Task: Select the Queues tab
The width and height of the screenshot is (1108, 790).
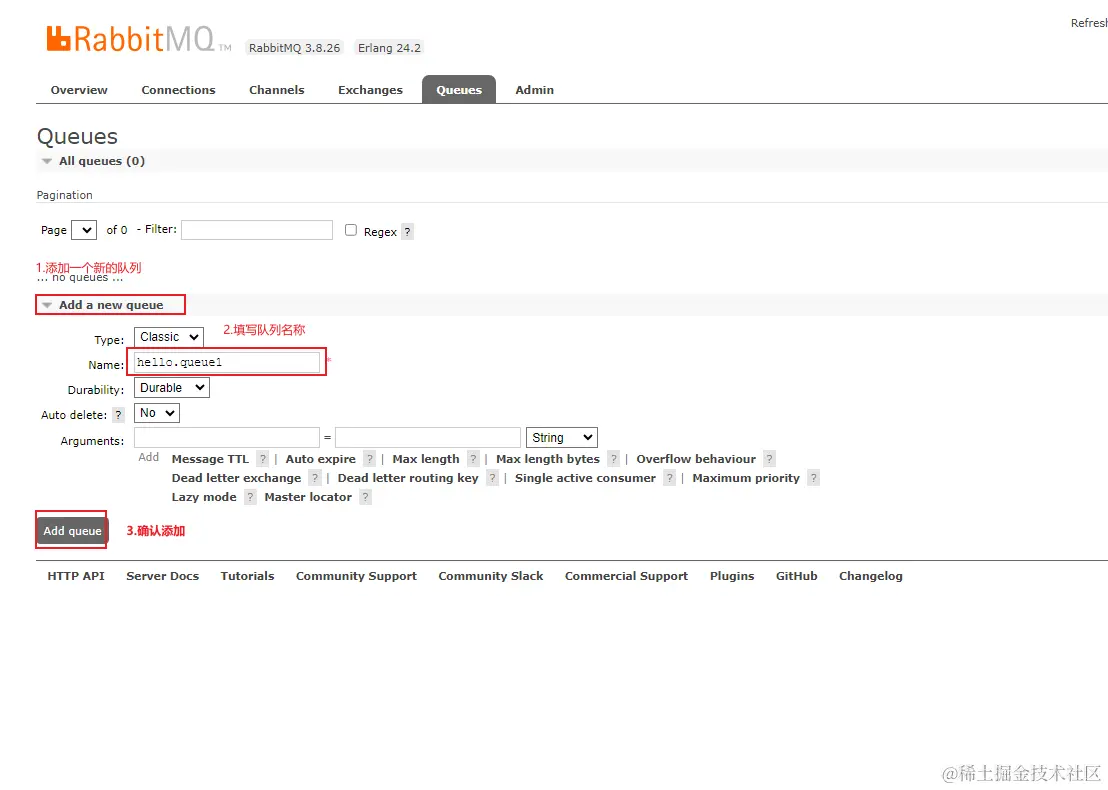Action: (459, 90)
